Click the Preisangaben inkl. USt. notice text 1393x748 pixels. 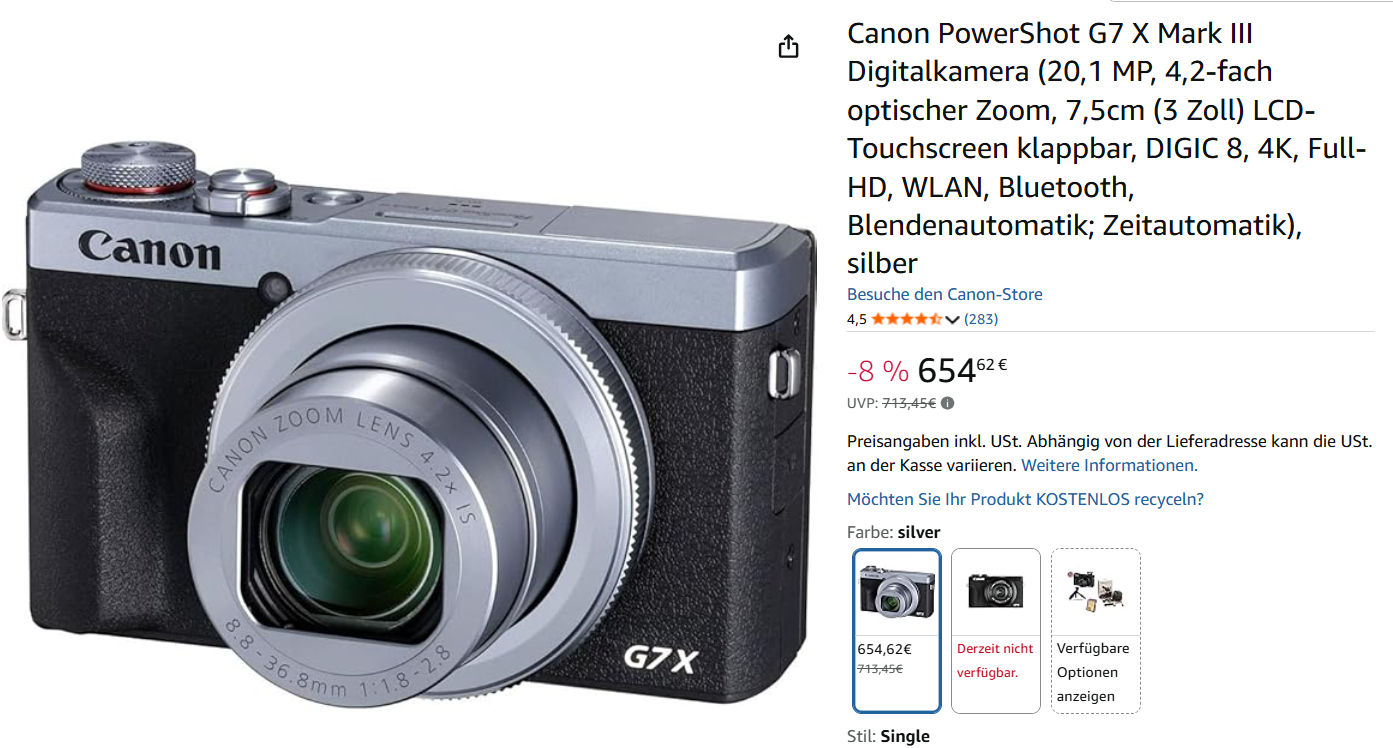point(1109,453)
